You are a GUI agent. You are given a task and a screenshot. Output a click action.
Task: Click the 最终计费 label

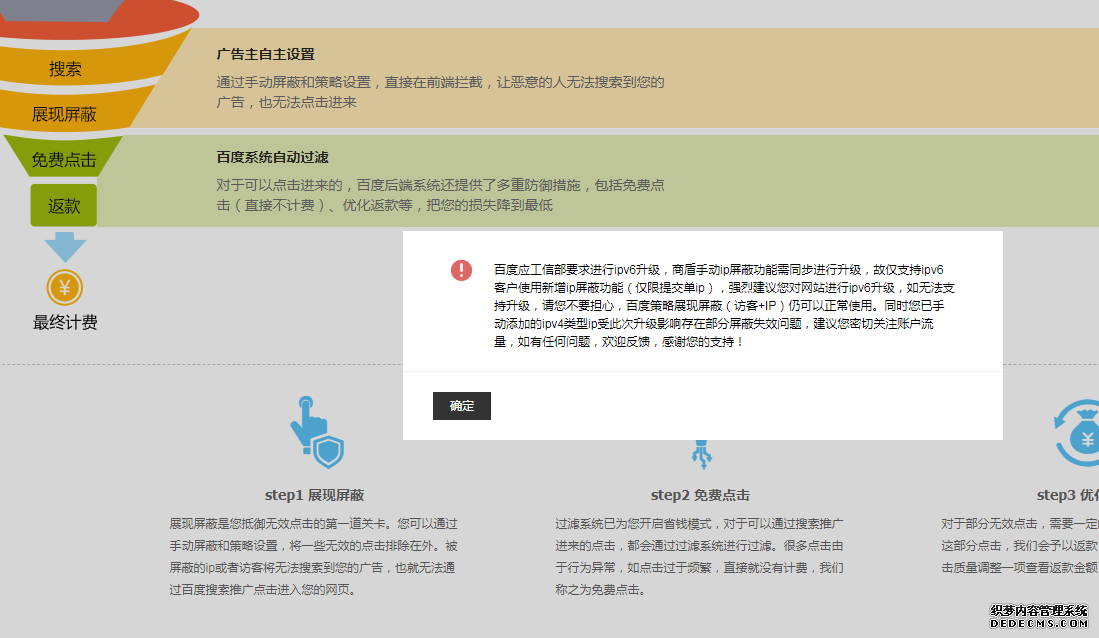[65, 322]
